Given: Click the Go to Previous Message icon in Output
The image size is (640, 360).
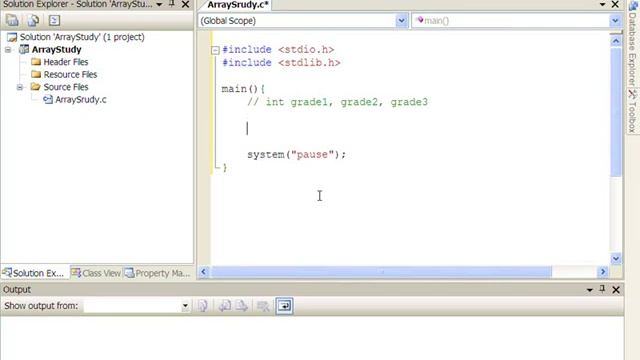Looking at the screenshot, I should pyautogui.click(x=224, y=306).
